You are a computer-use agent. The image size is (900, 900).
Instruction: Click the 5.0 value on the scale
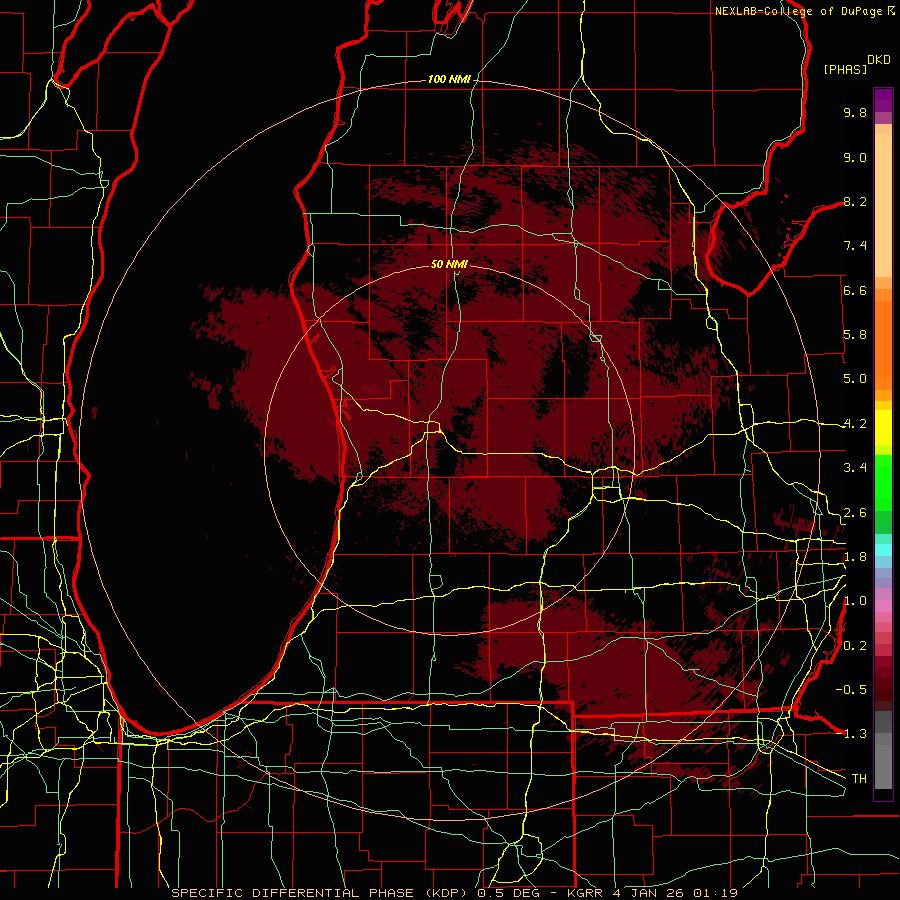855,379
